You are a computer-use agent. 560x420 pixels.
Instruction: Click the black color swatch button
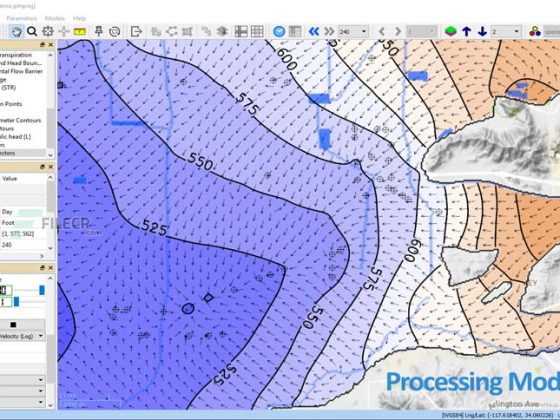[13, 325]
